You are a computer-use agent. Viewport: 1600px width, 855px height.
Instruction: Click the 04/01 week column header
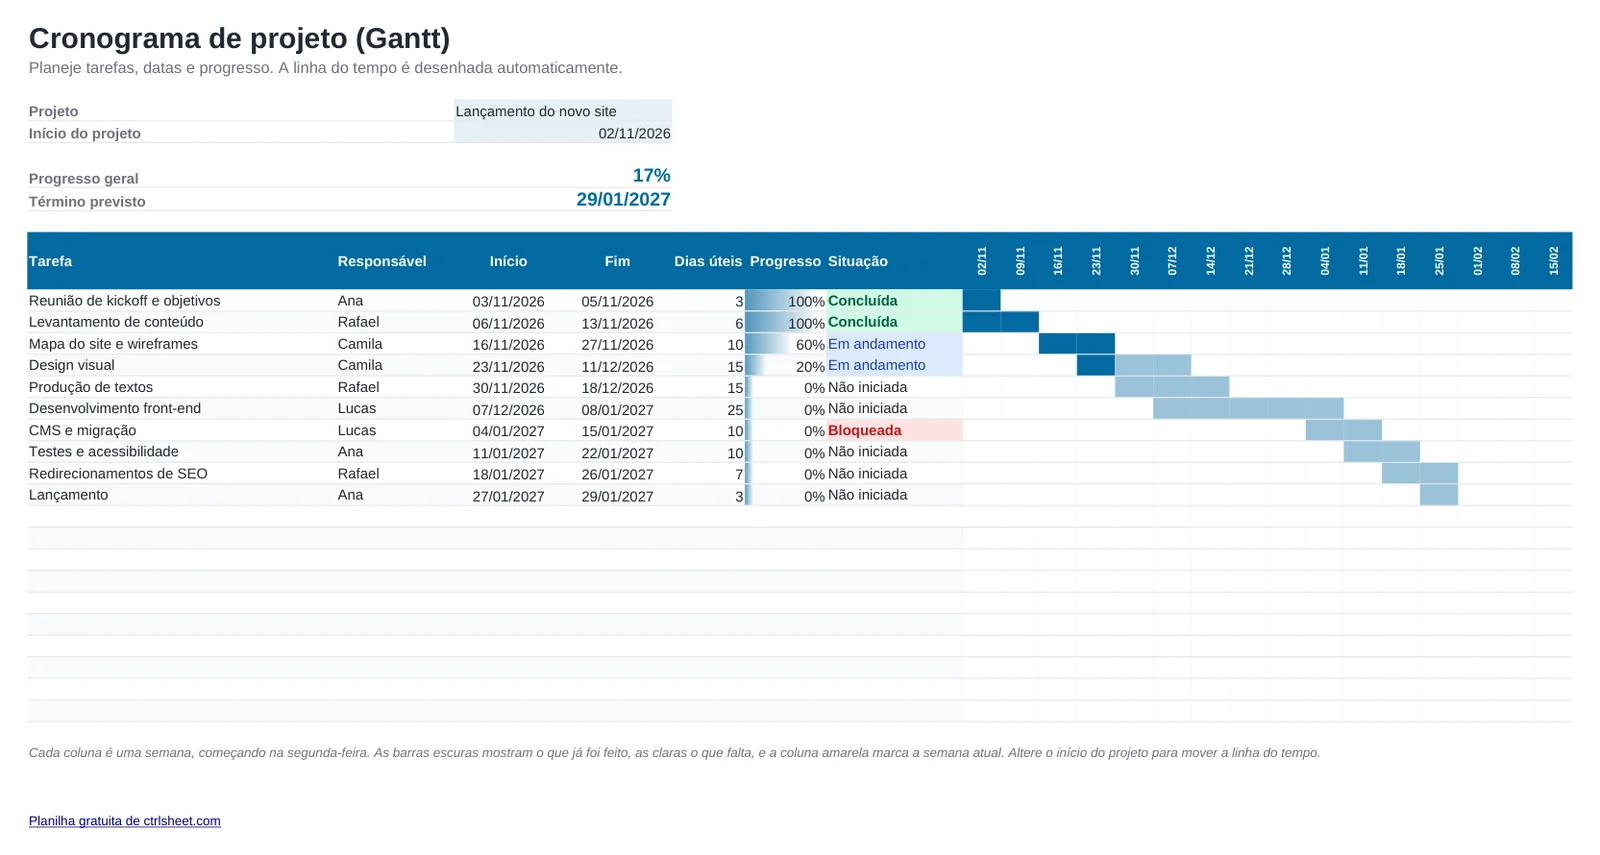pyautogui.click(x=1325, y=261)
